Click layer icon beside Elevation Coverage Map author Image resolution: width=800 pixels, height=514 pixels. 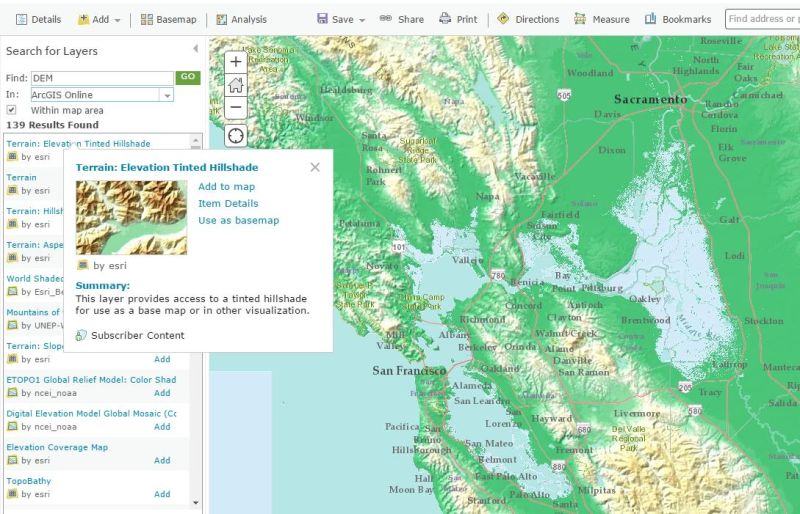point(12,460)
